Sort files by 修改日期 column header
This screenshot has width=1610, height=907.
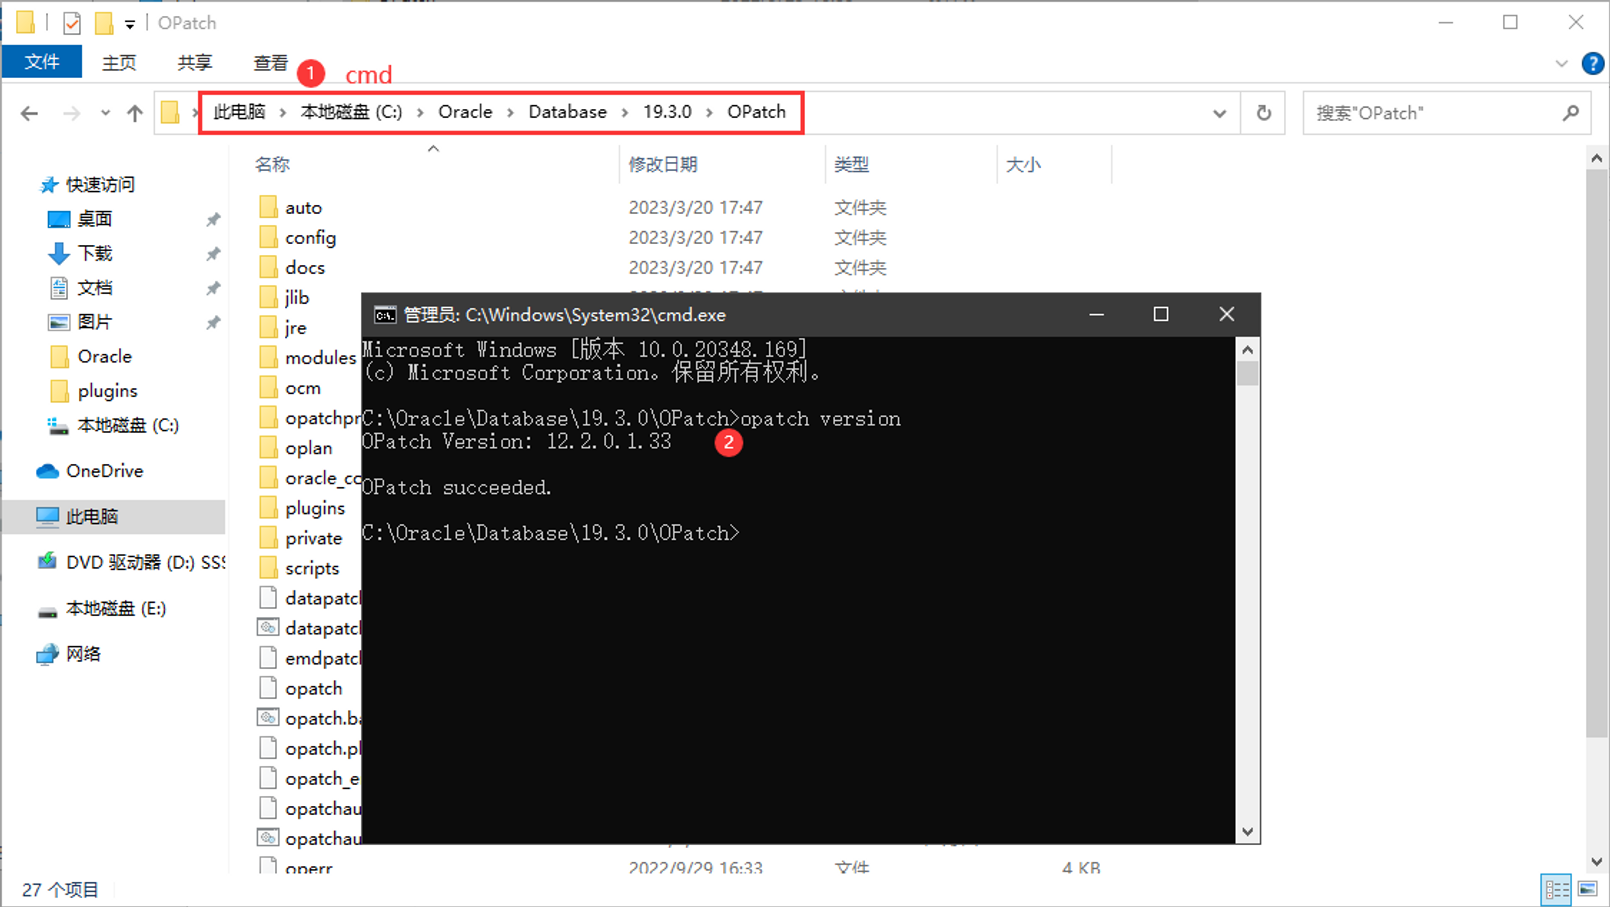pos(663,164)
